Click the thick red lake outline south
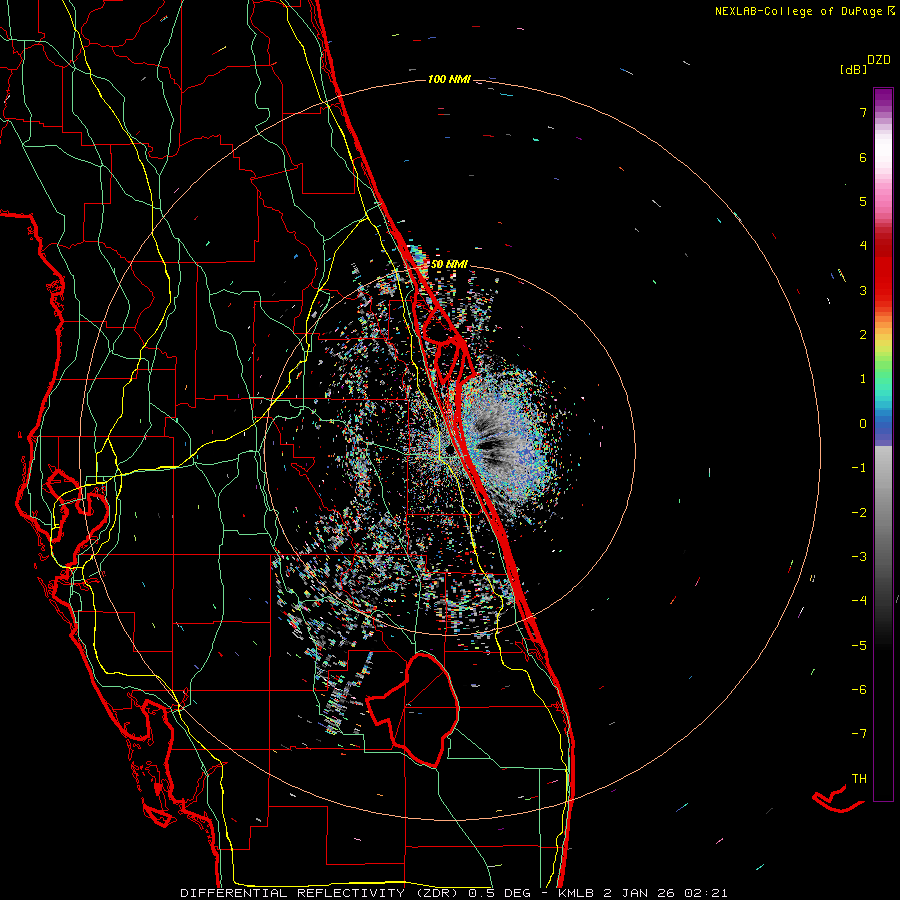Screen dimensions: 900x900 pyautogui.click(x=414, y=709)
